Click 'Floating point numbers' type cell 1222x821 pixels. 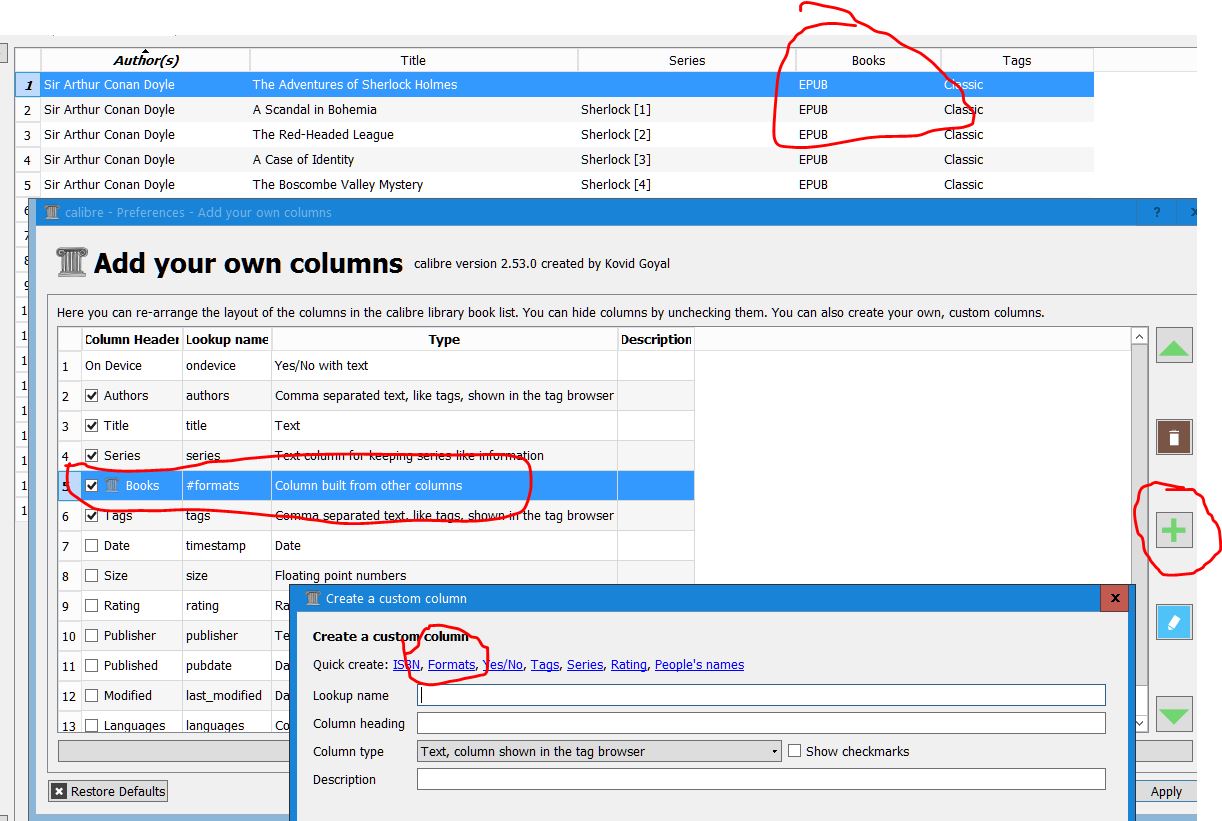pos(444,576)
